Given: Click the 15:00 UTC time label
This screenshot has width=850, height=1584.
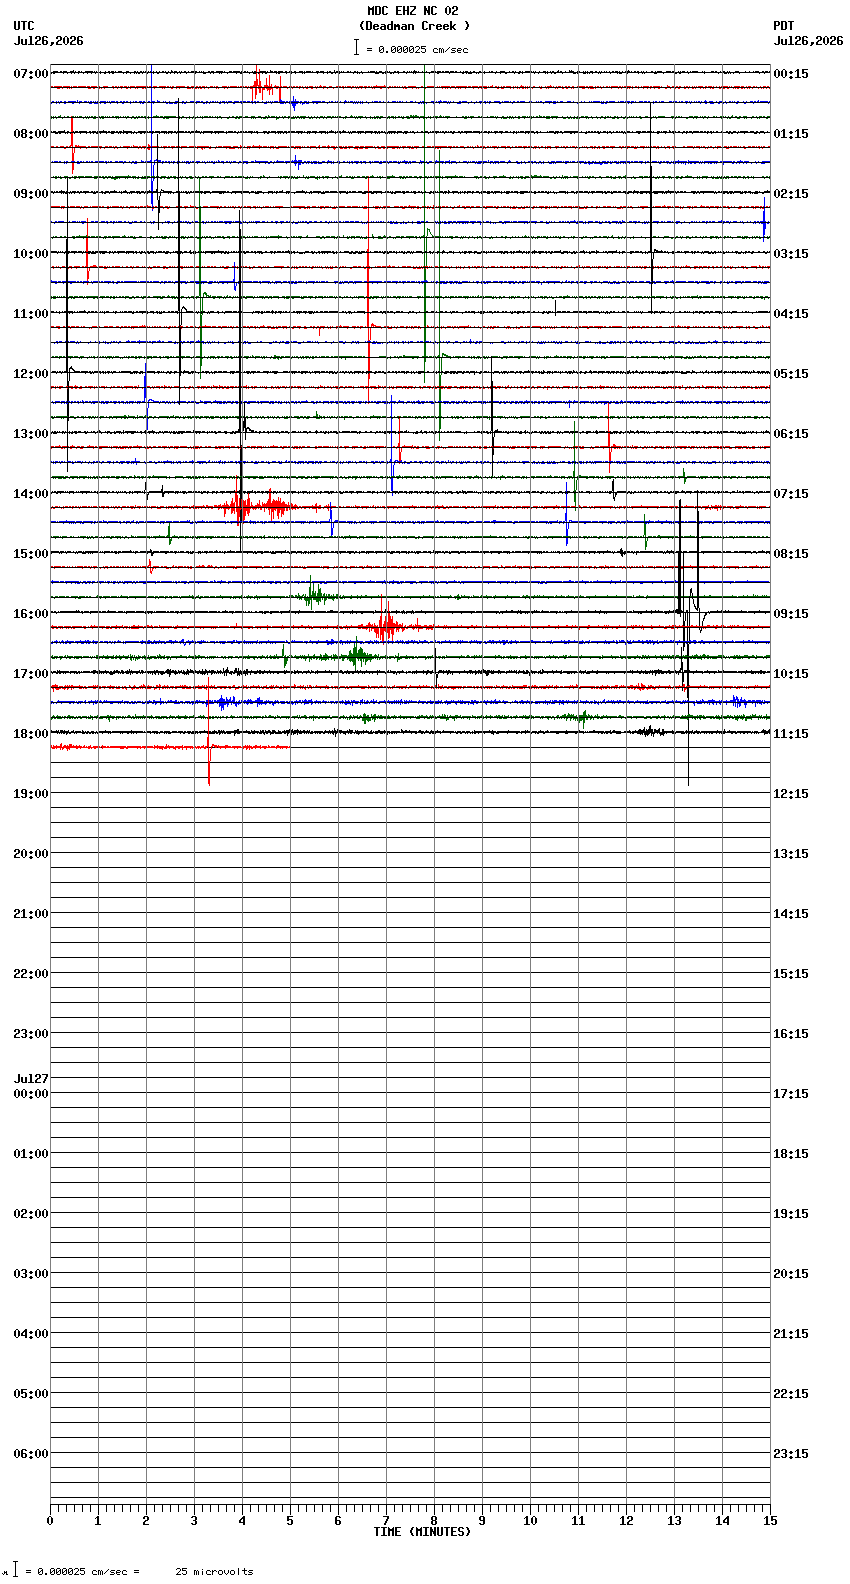Looking at the screenshot, I should pos(31,554).
